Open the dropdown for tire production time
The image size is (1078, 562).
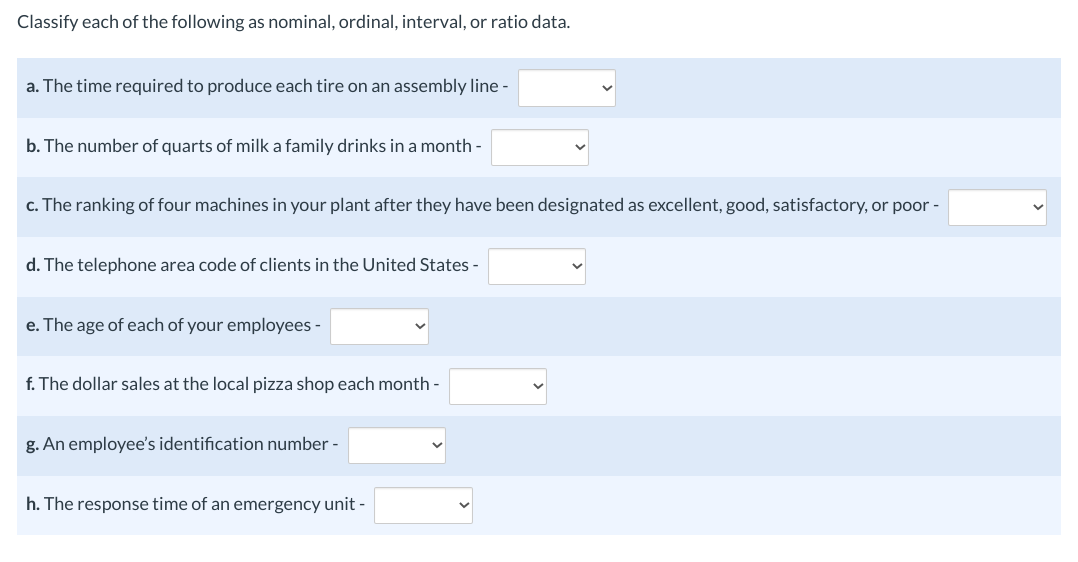[x=566, y=88]
